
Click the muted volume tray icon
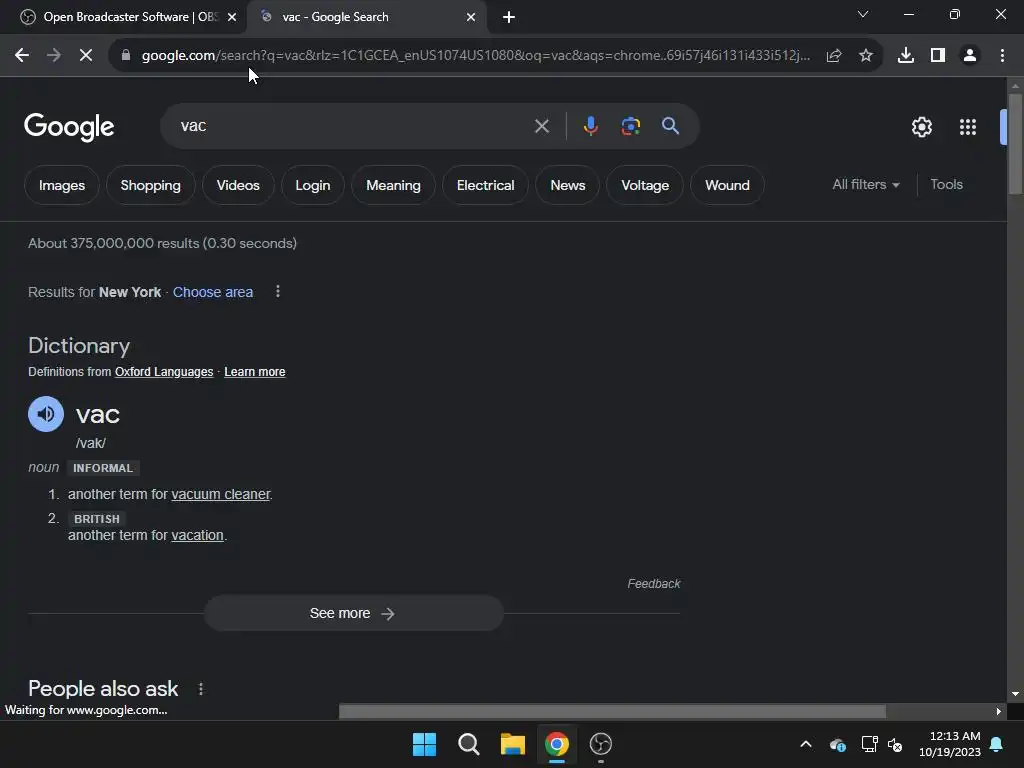tap(895, 744)
